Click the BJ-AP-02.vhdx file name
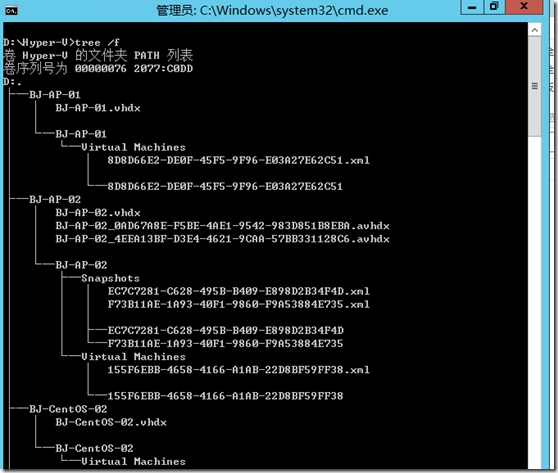The height and width of the screenshot is (473, 558). coord(98,212)
